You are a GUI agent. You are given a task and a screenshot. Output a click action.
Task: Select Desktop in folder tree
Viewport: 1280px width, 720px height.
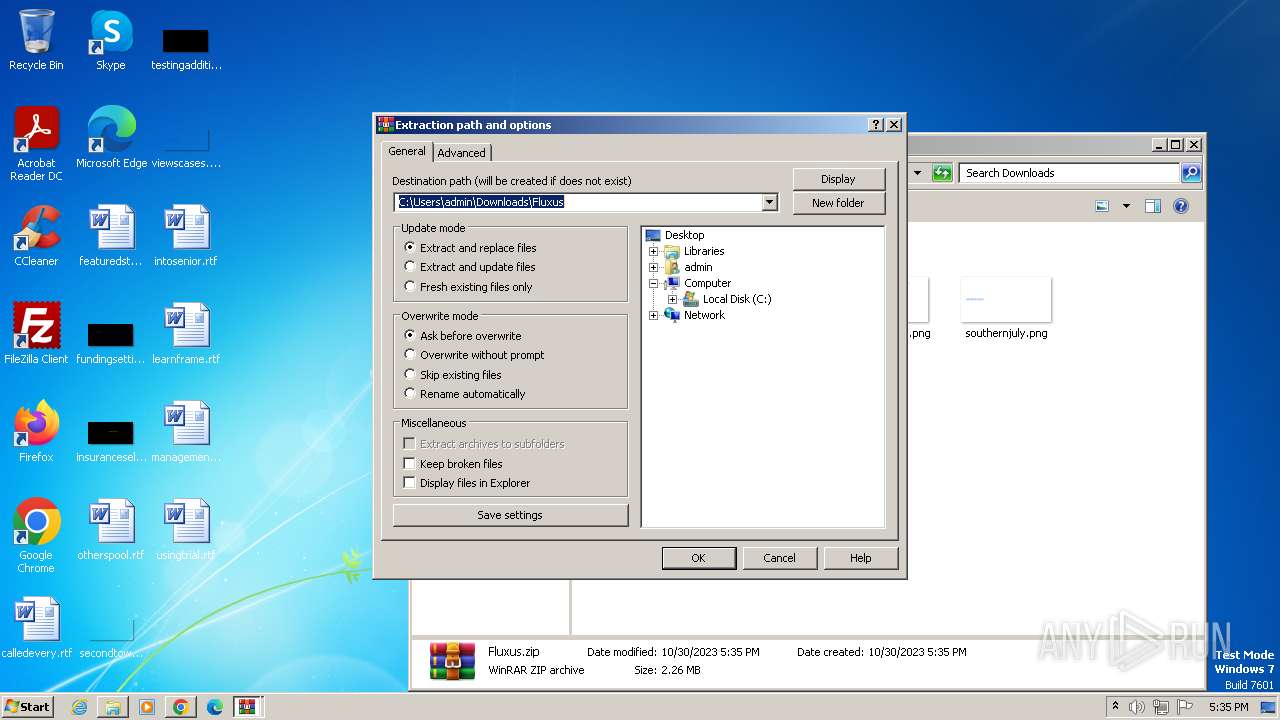click(x=684, y=235)
